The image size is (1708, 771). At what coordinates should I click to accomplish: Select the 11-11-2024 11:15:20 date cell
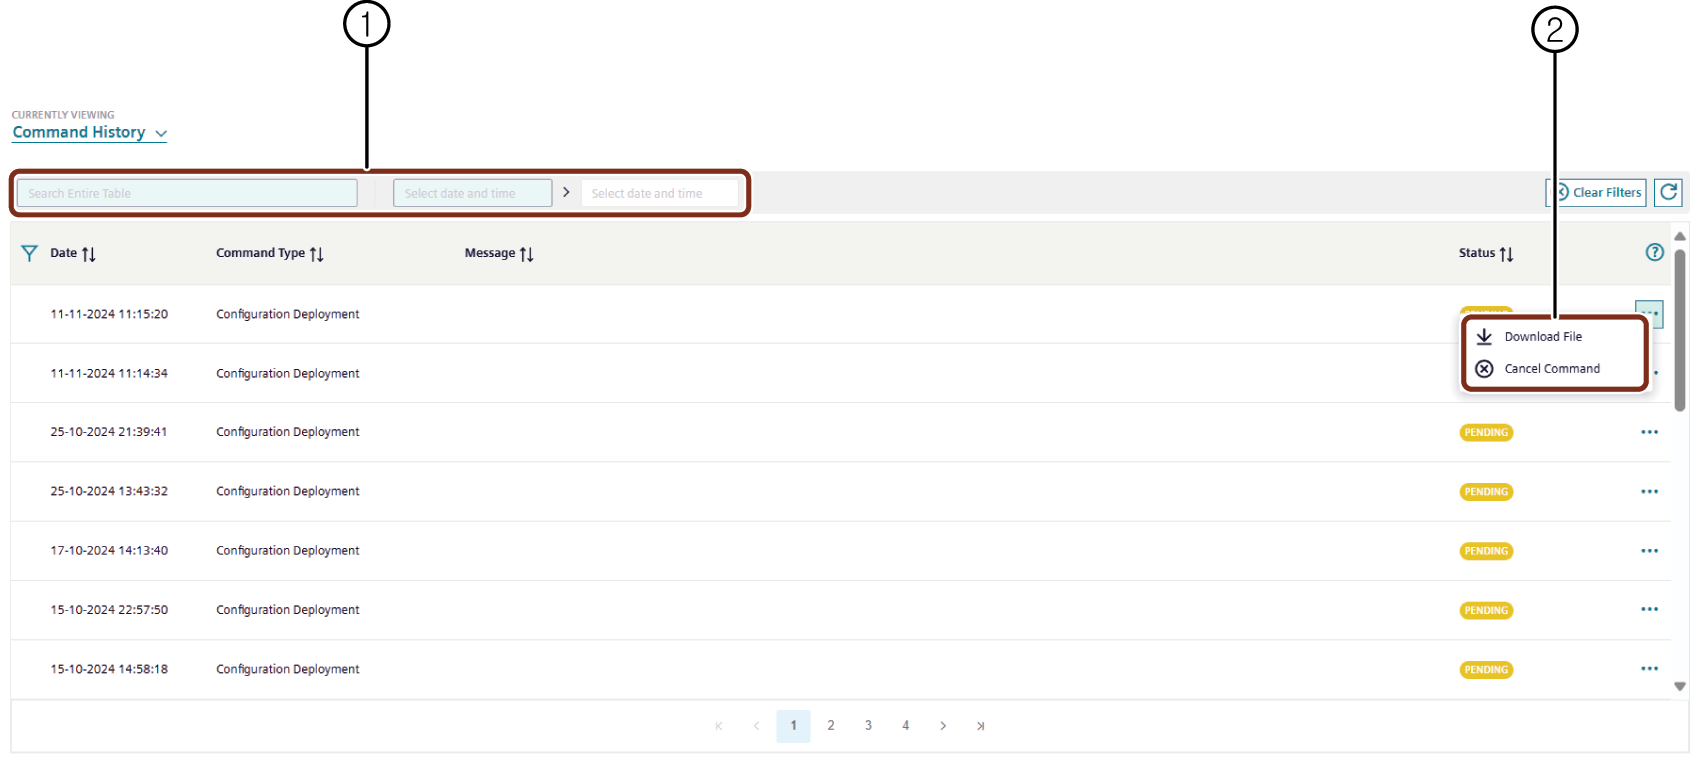coord(109,314)
